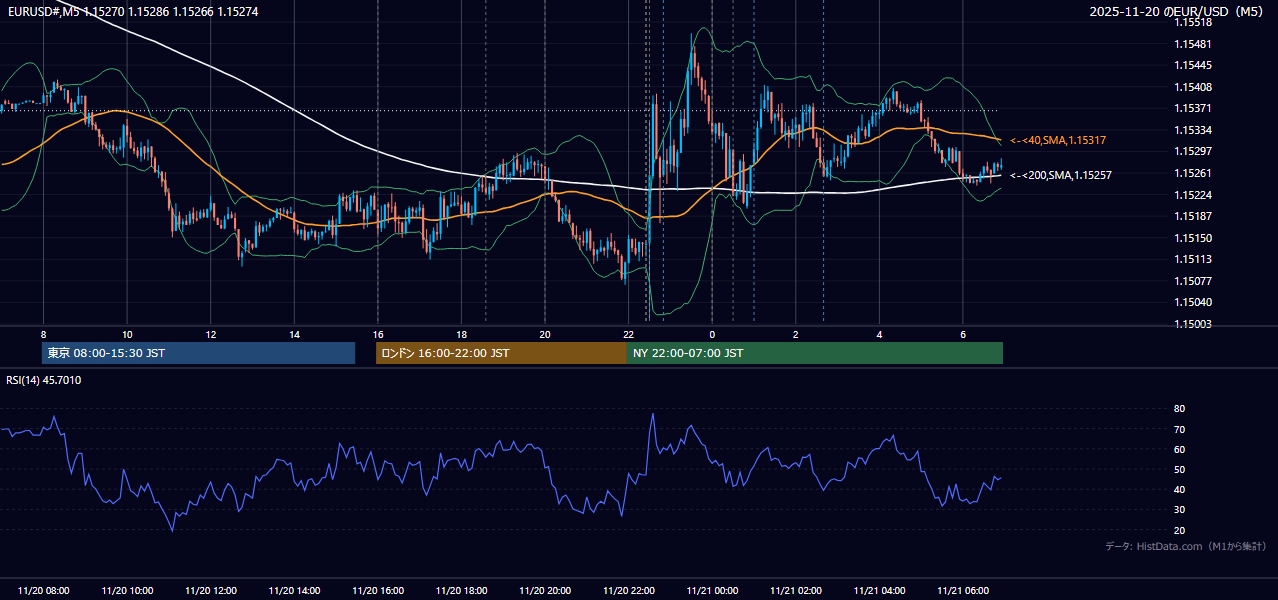Click the 200 SMA label reading 1.15257
Viewport: 1278px width, 600px height.
1060,175
